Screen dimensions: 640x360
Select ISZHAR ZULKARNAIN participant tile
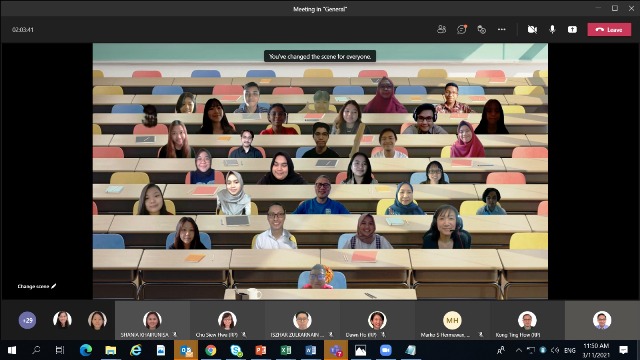[x=302, y=320]
